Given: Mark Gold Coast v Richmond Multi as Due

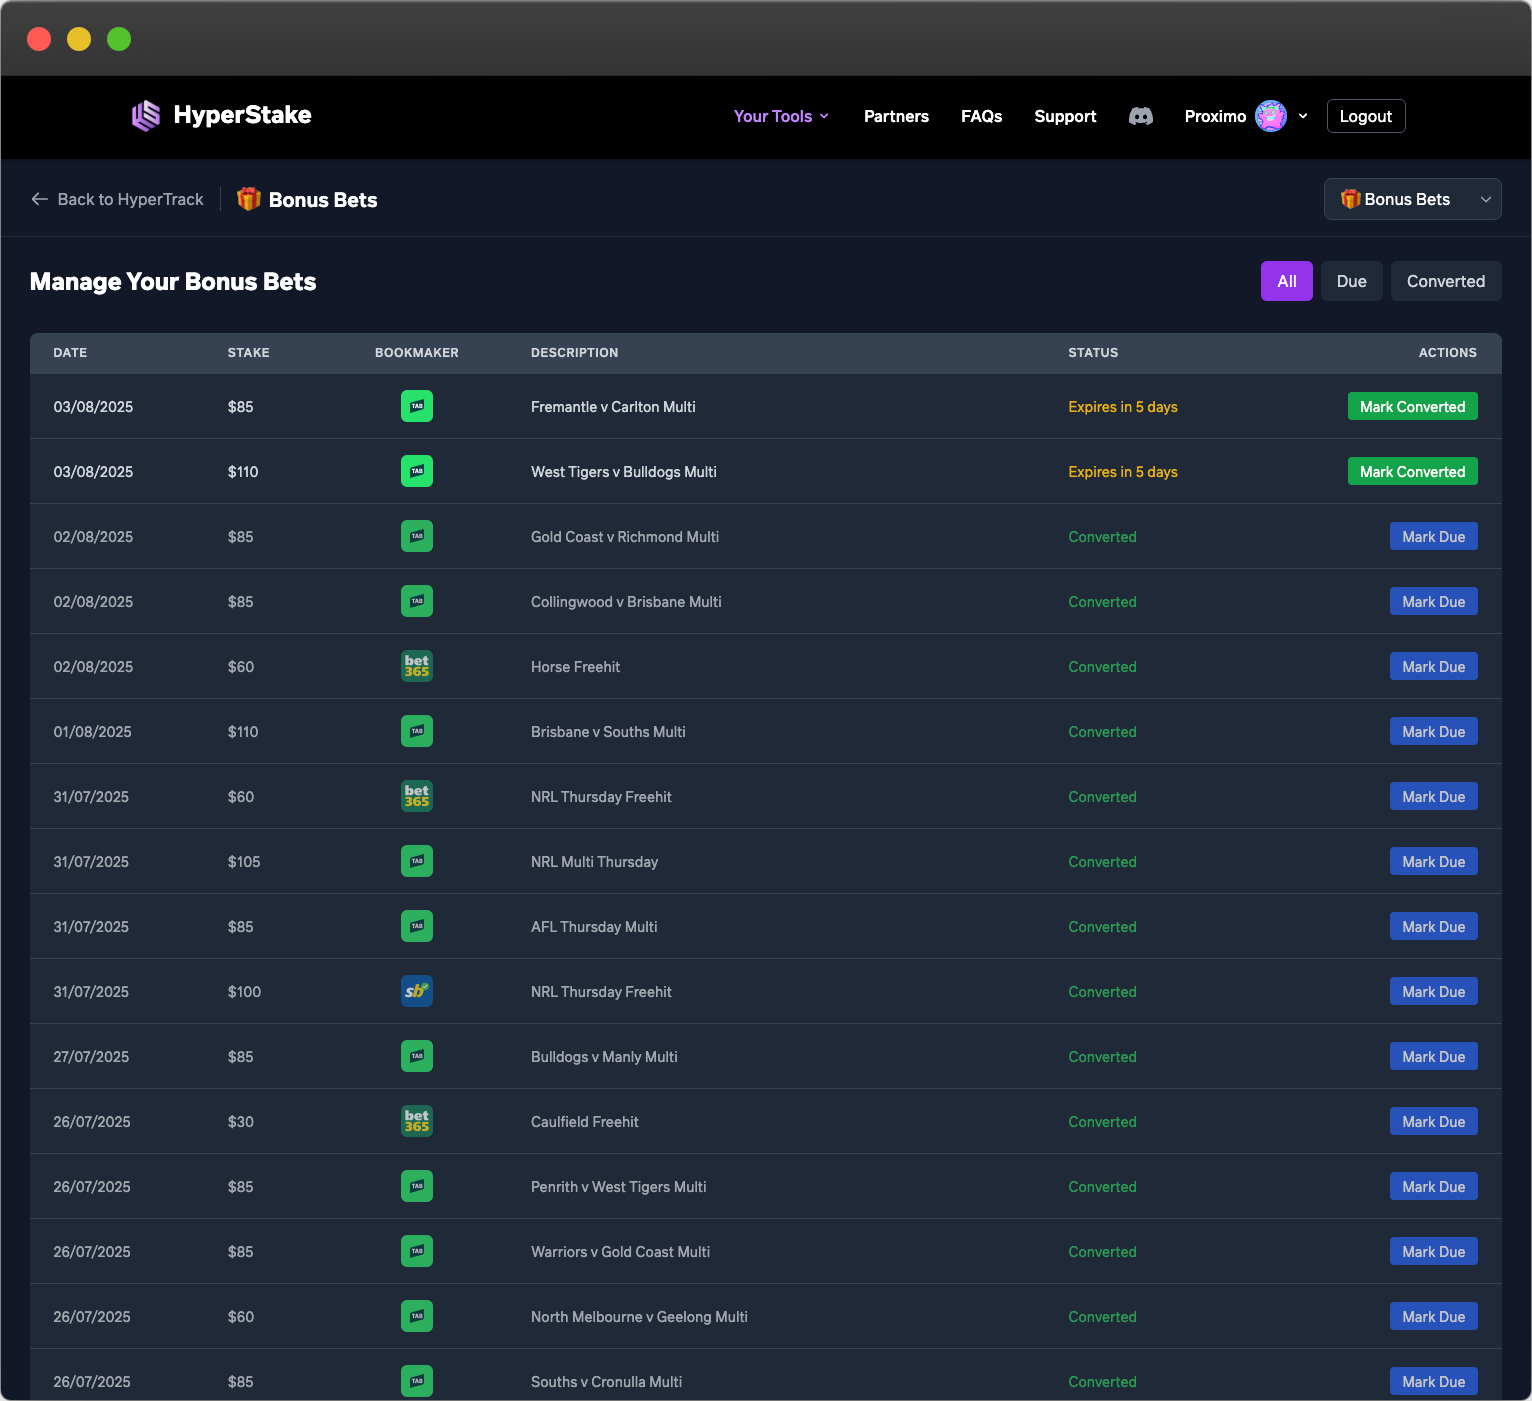Looking at the screenshot, I should (x=1434, y=536).
